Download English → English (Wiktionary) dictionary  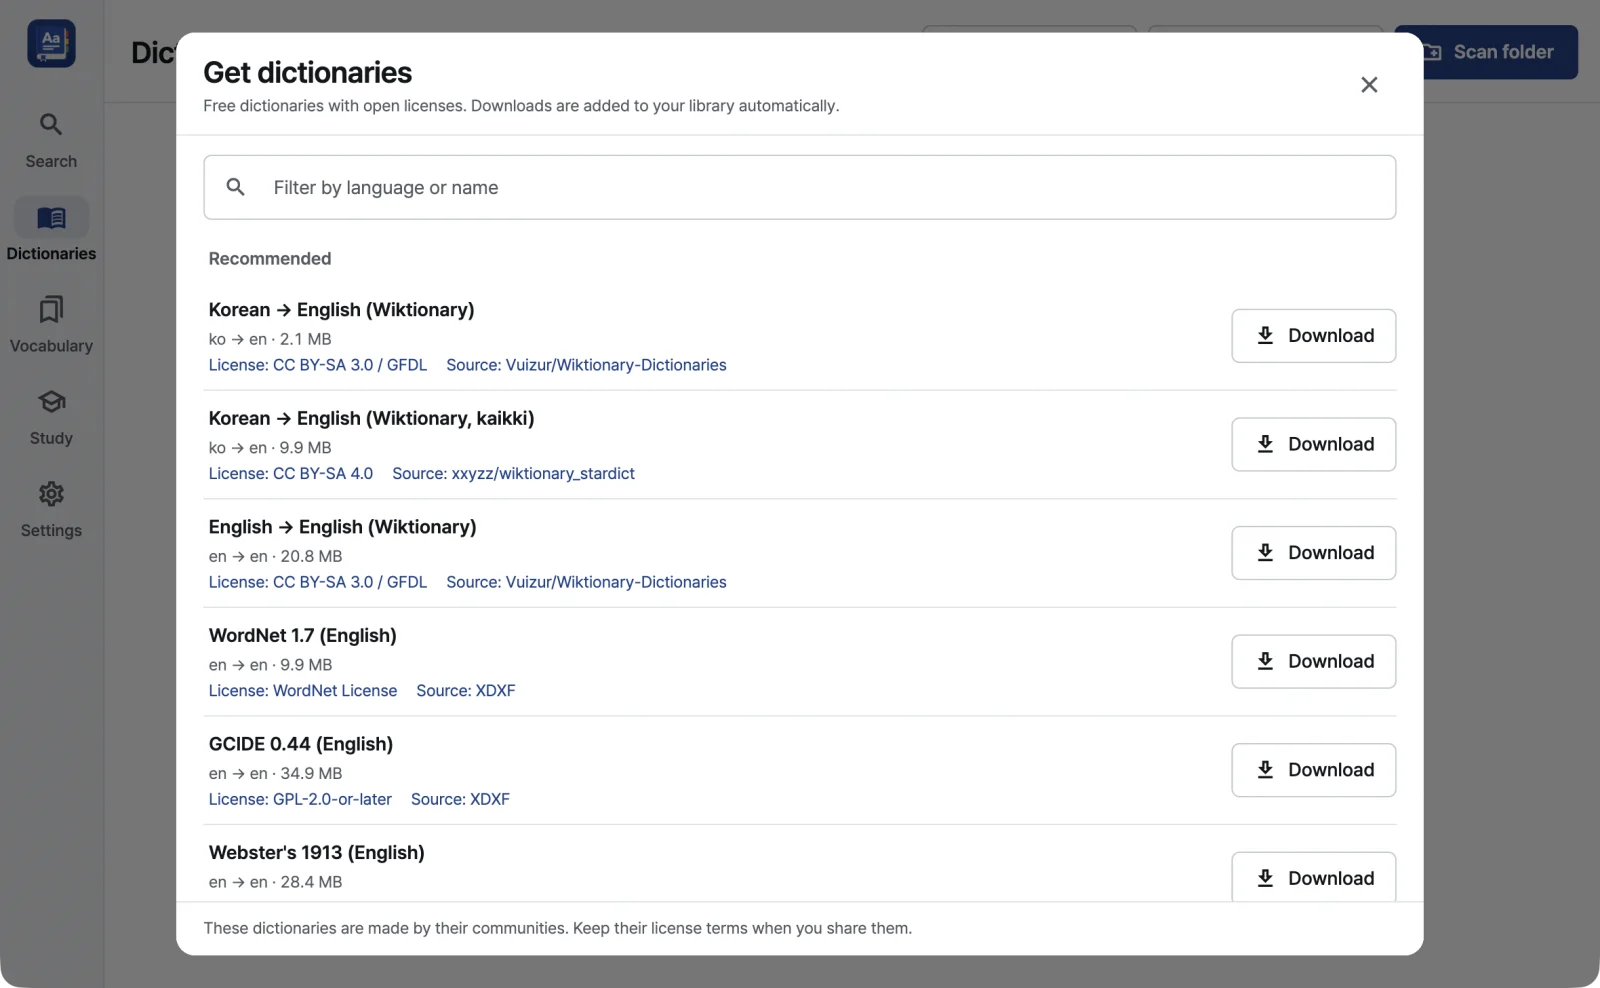click(1313, 553)
